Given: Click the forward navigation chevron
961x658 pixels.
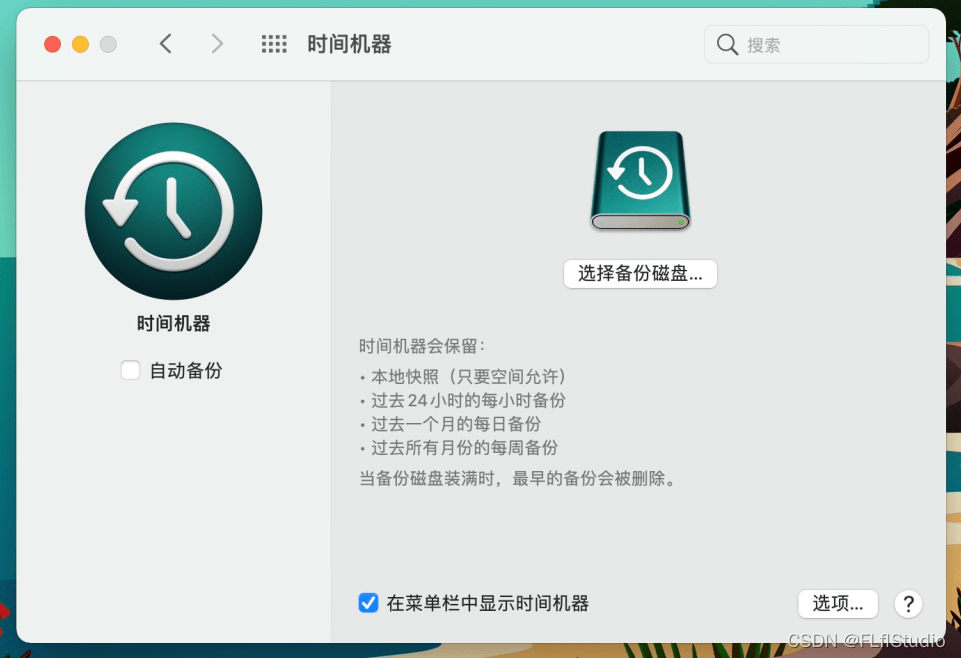Looking at the screenshot, I should coord(217,44).
